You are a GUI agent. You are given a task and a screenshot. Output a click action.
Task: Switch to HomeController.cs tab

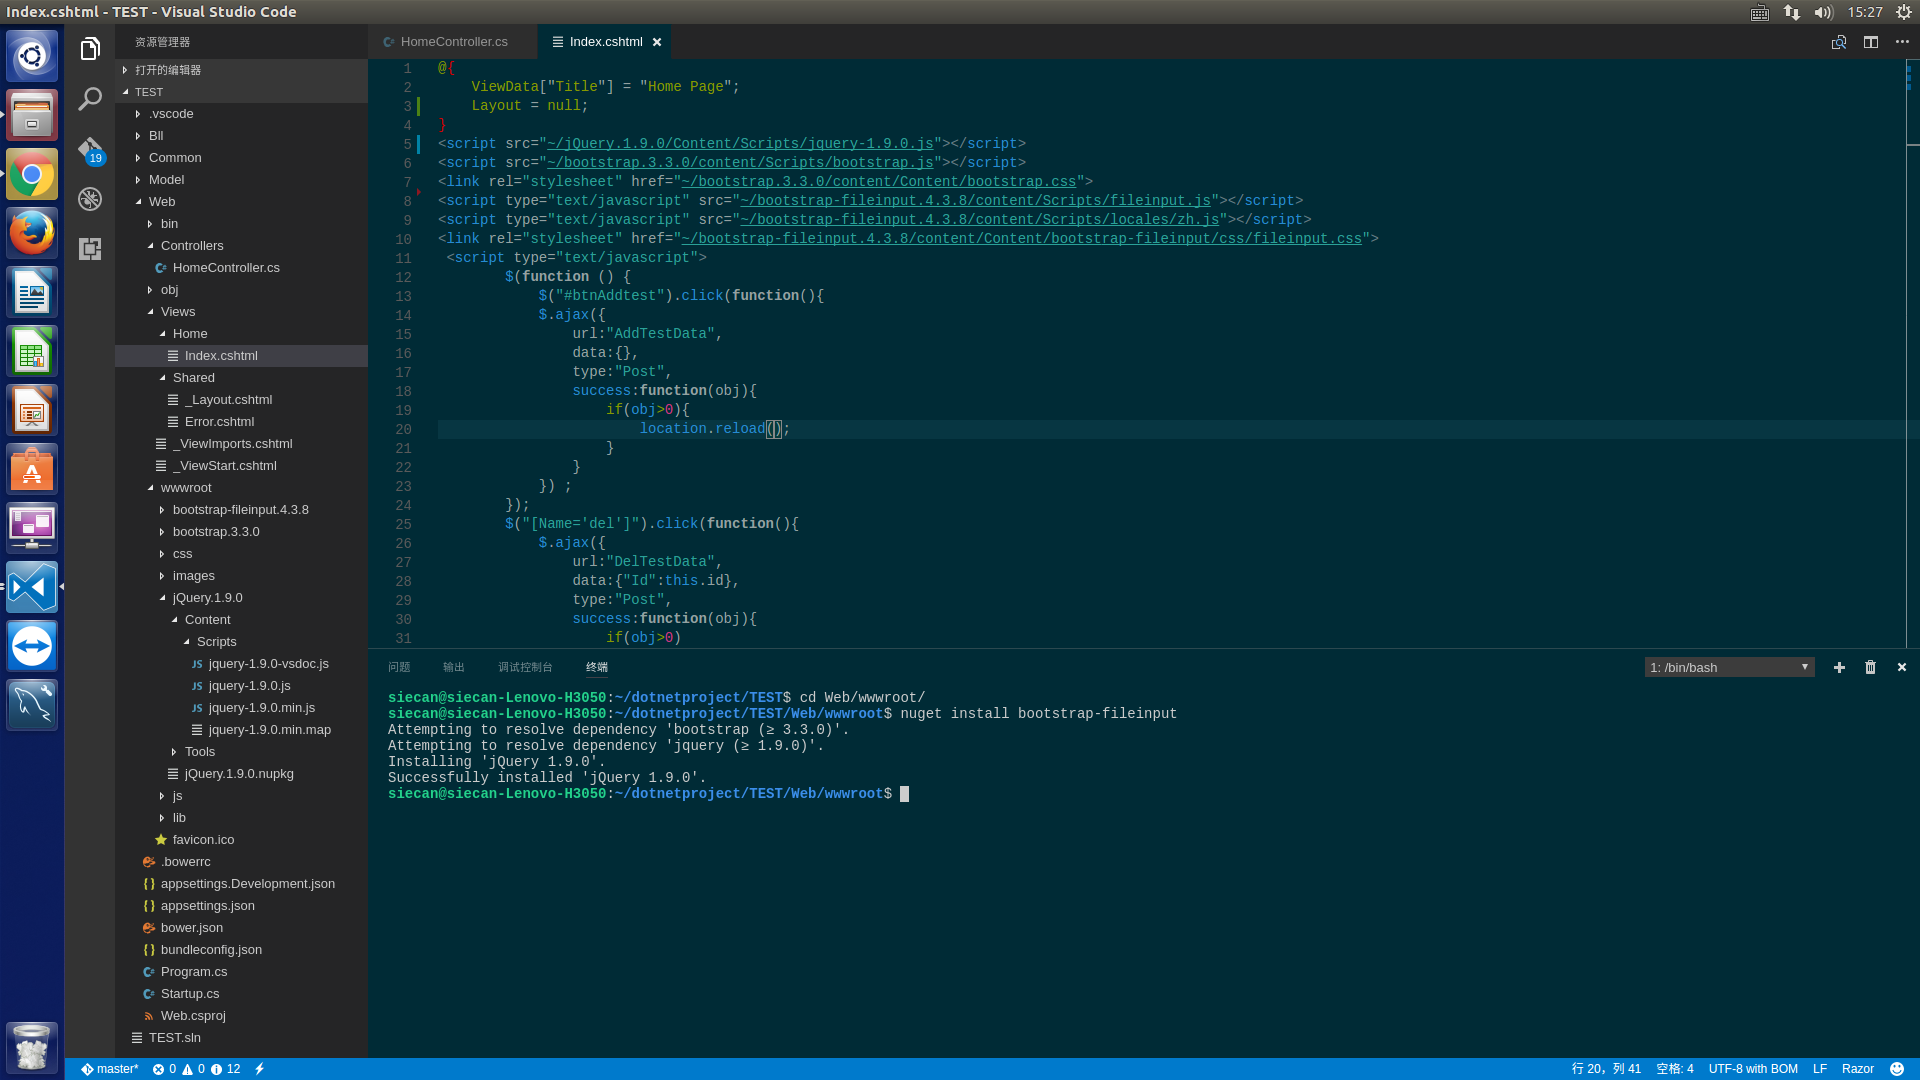coord(452,42)
